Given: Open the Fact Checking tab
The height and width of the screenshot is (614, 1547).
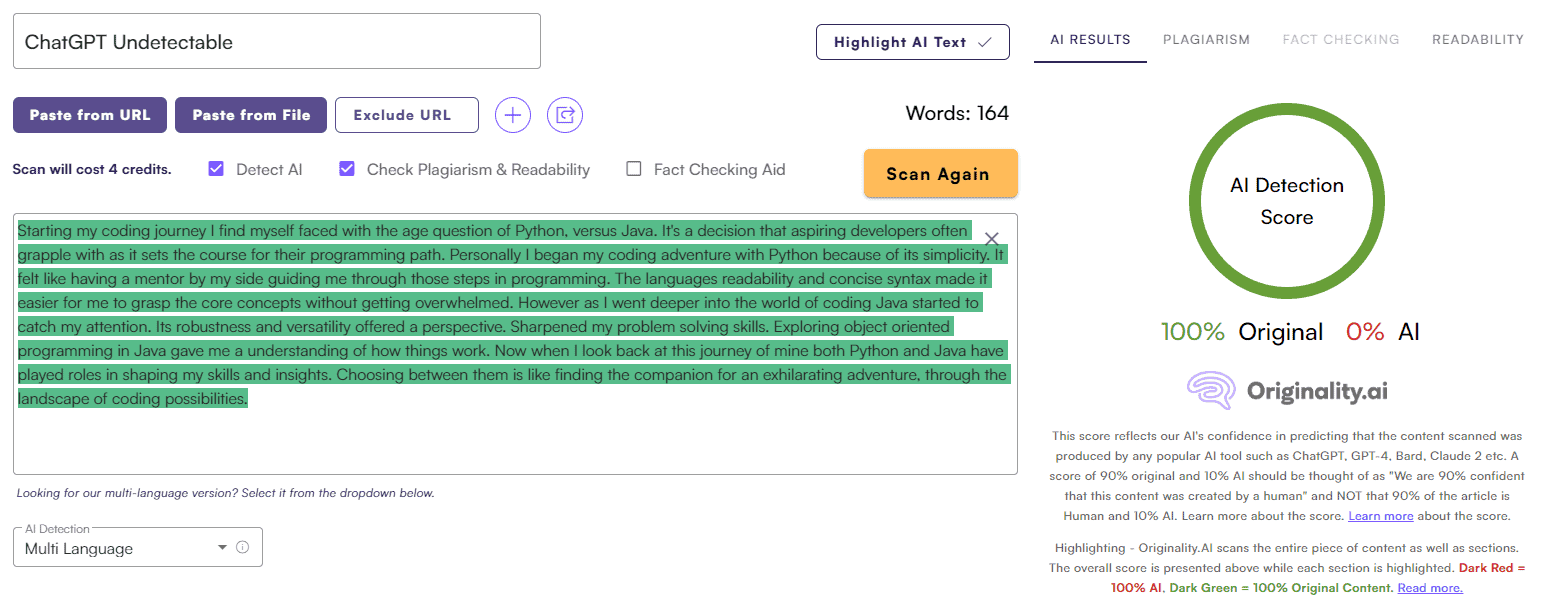Looking at the screenshot, I should 1341,40.
